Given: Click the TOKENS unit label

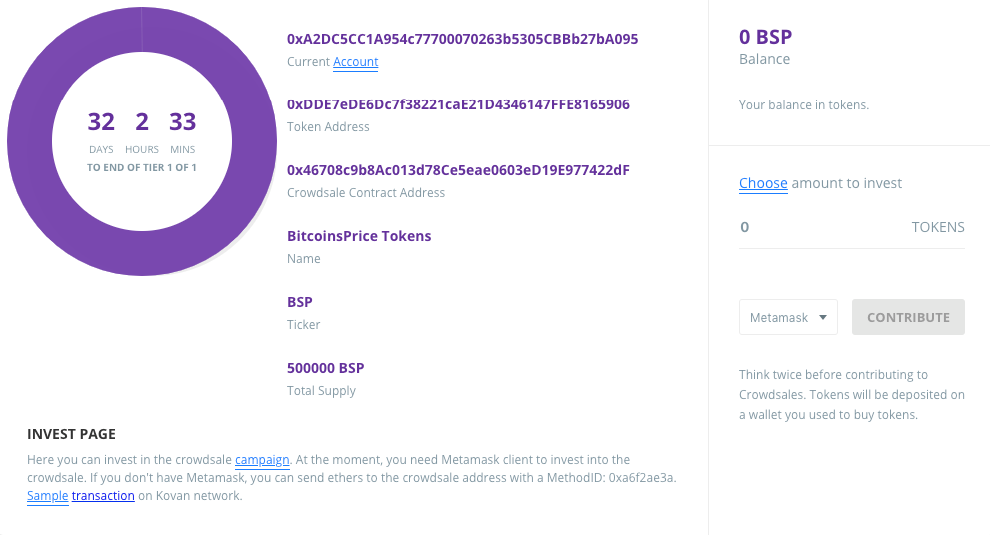Looking at the screenshot, I should point(938,227).
